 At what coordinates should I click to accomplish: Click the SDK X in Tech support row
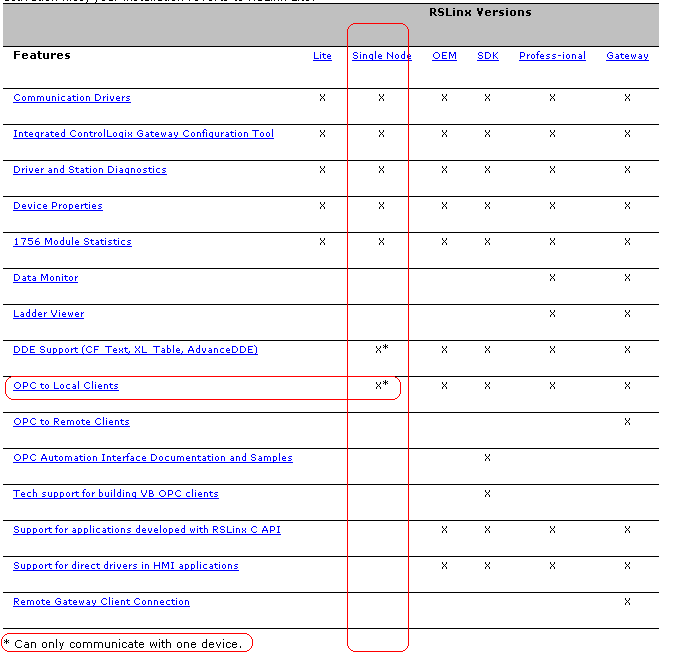click(x=487, y=494)
